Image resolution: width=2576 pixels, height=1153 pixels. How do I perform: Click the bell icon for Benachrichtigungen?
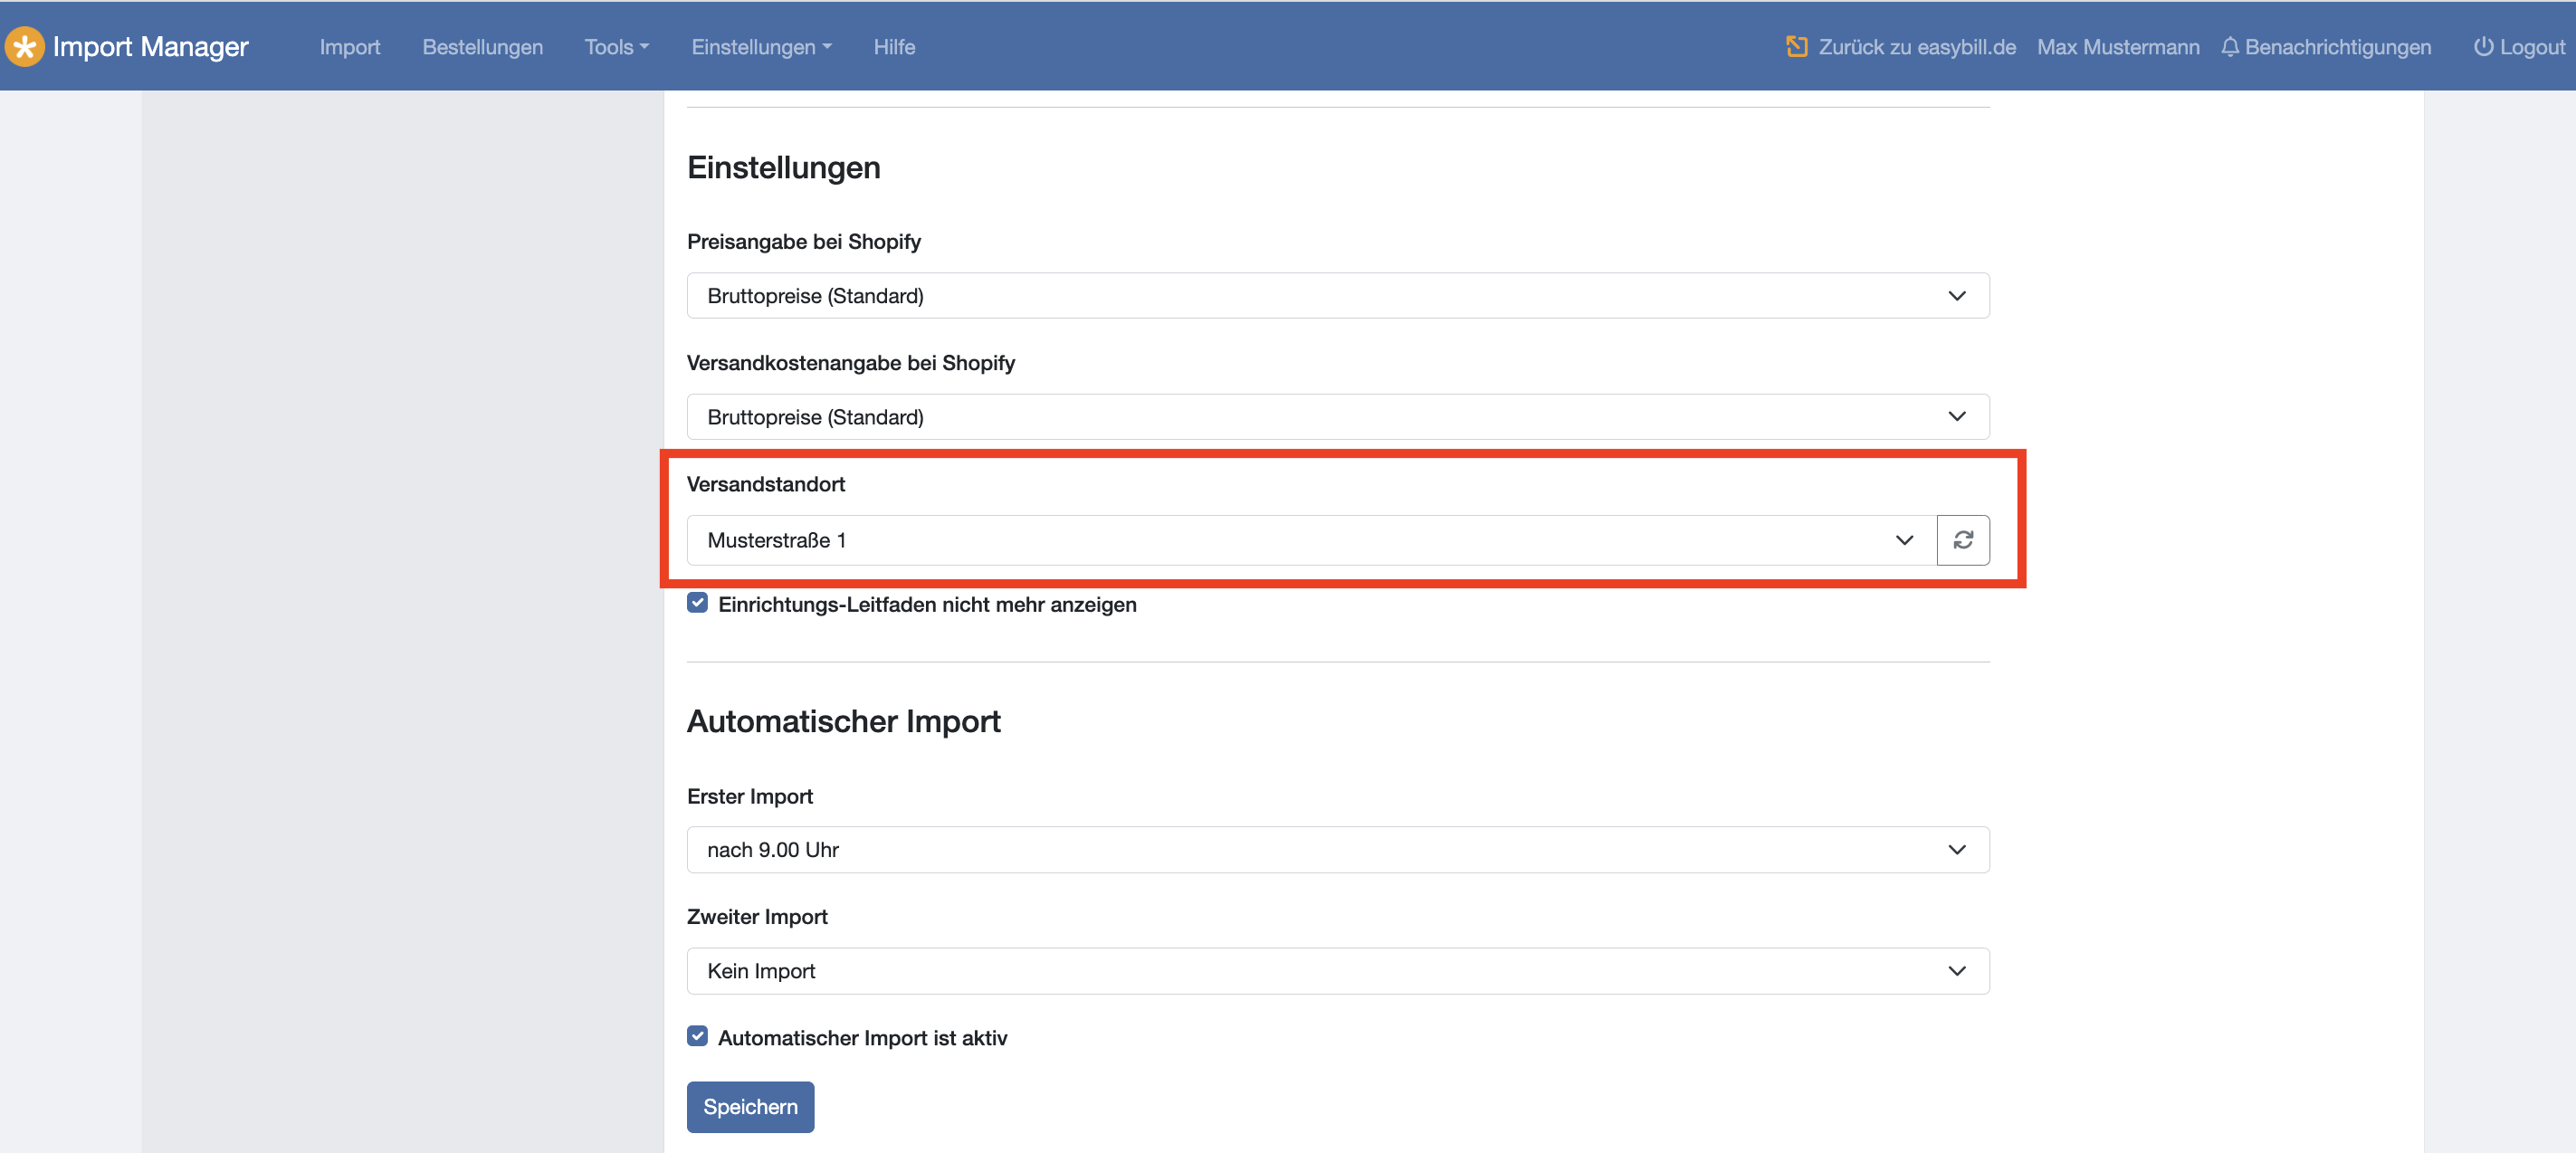[x=2229, y=47]
